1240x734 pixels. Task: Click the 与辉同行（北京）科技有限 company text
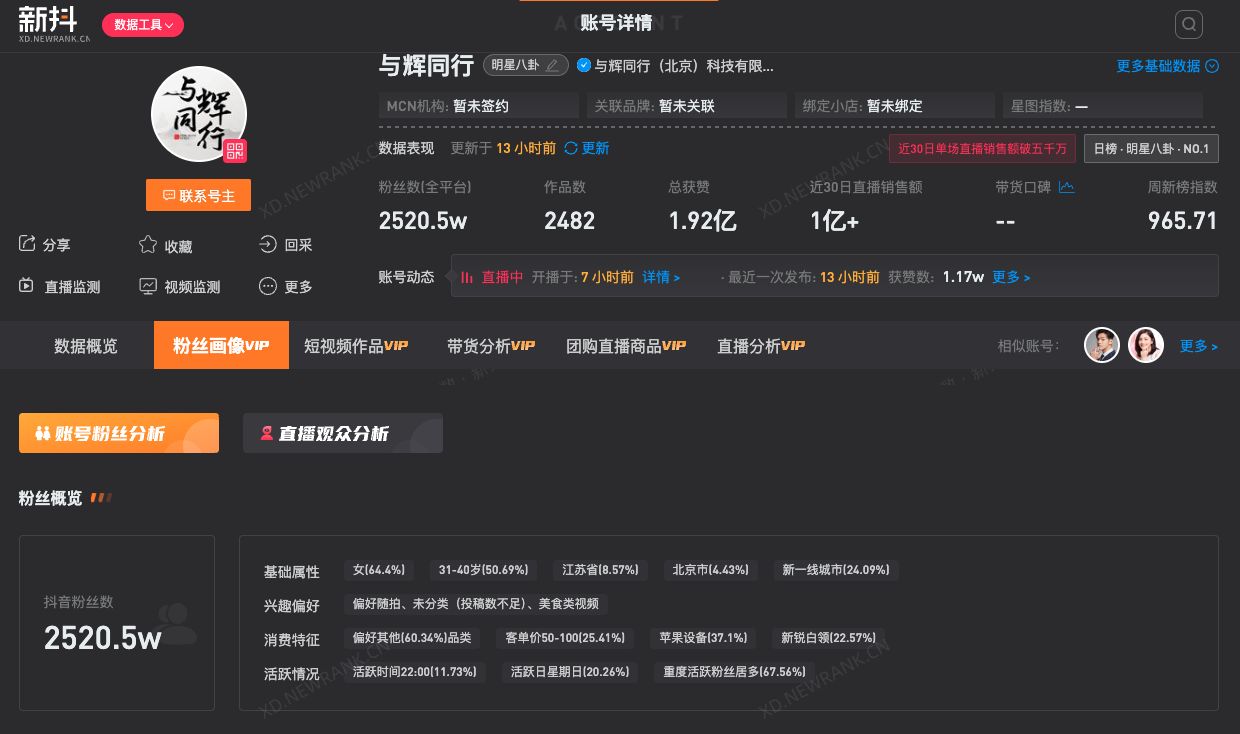(684, 66)
